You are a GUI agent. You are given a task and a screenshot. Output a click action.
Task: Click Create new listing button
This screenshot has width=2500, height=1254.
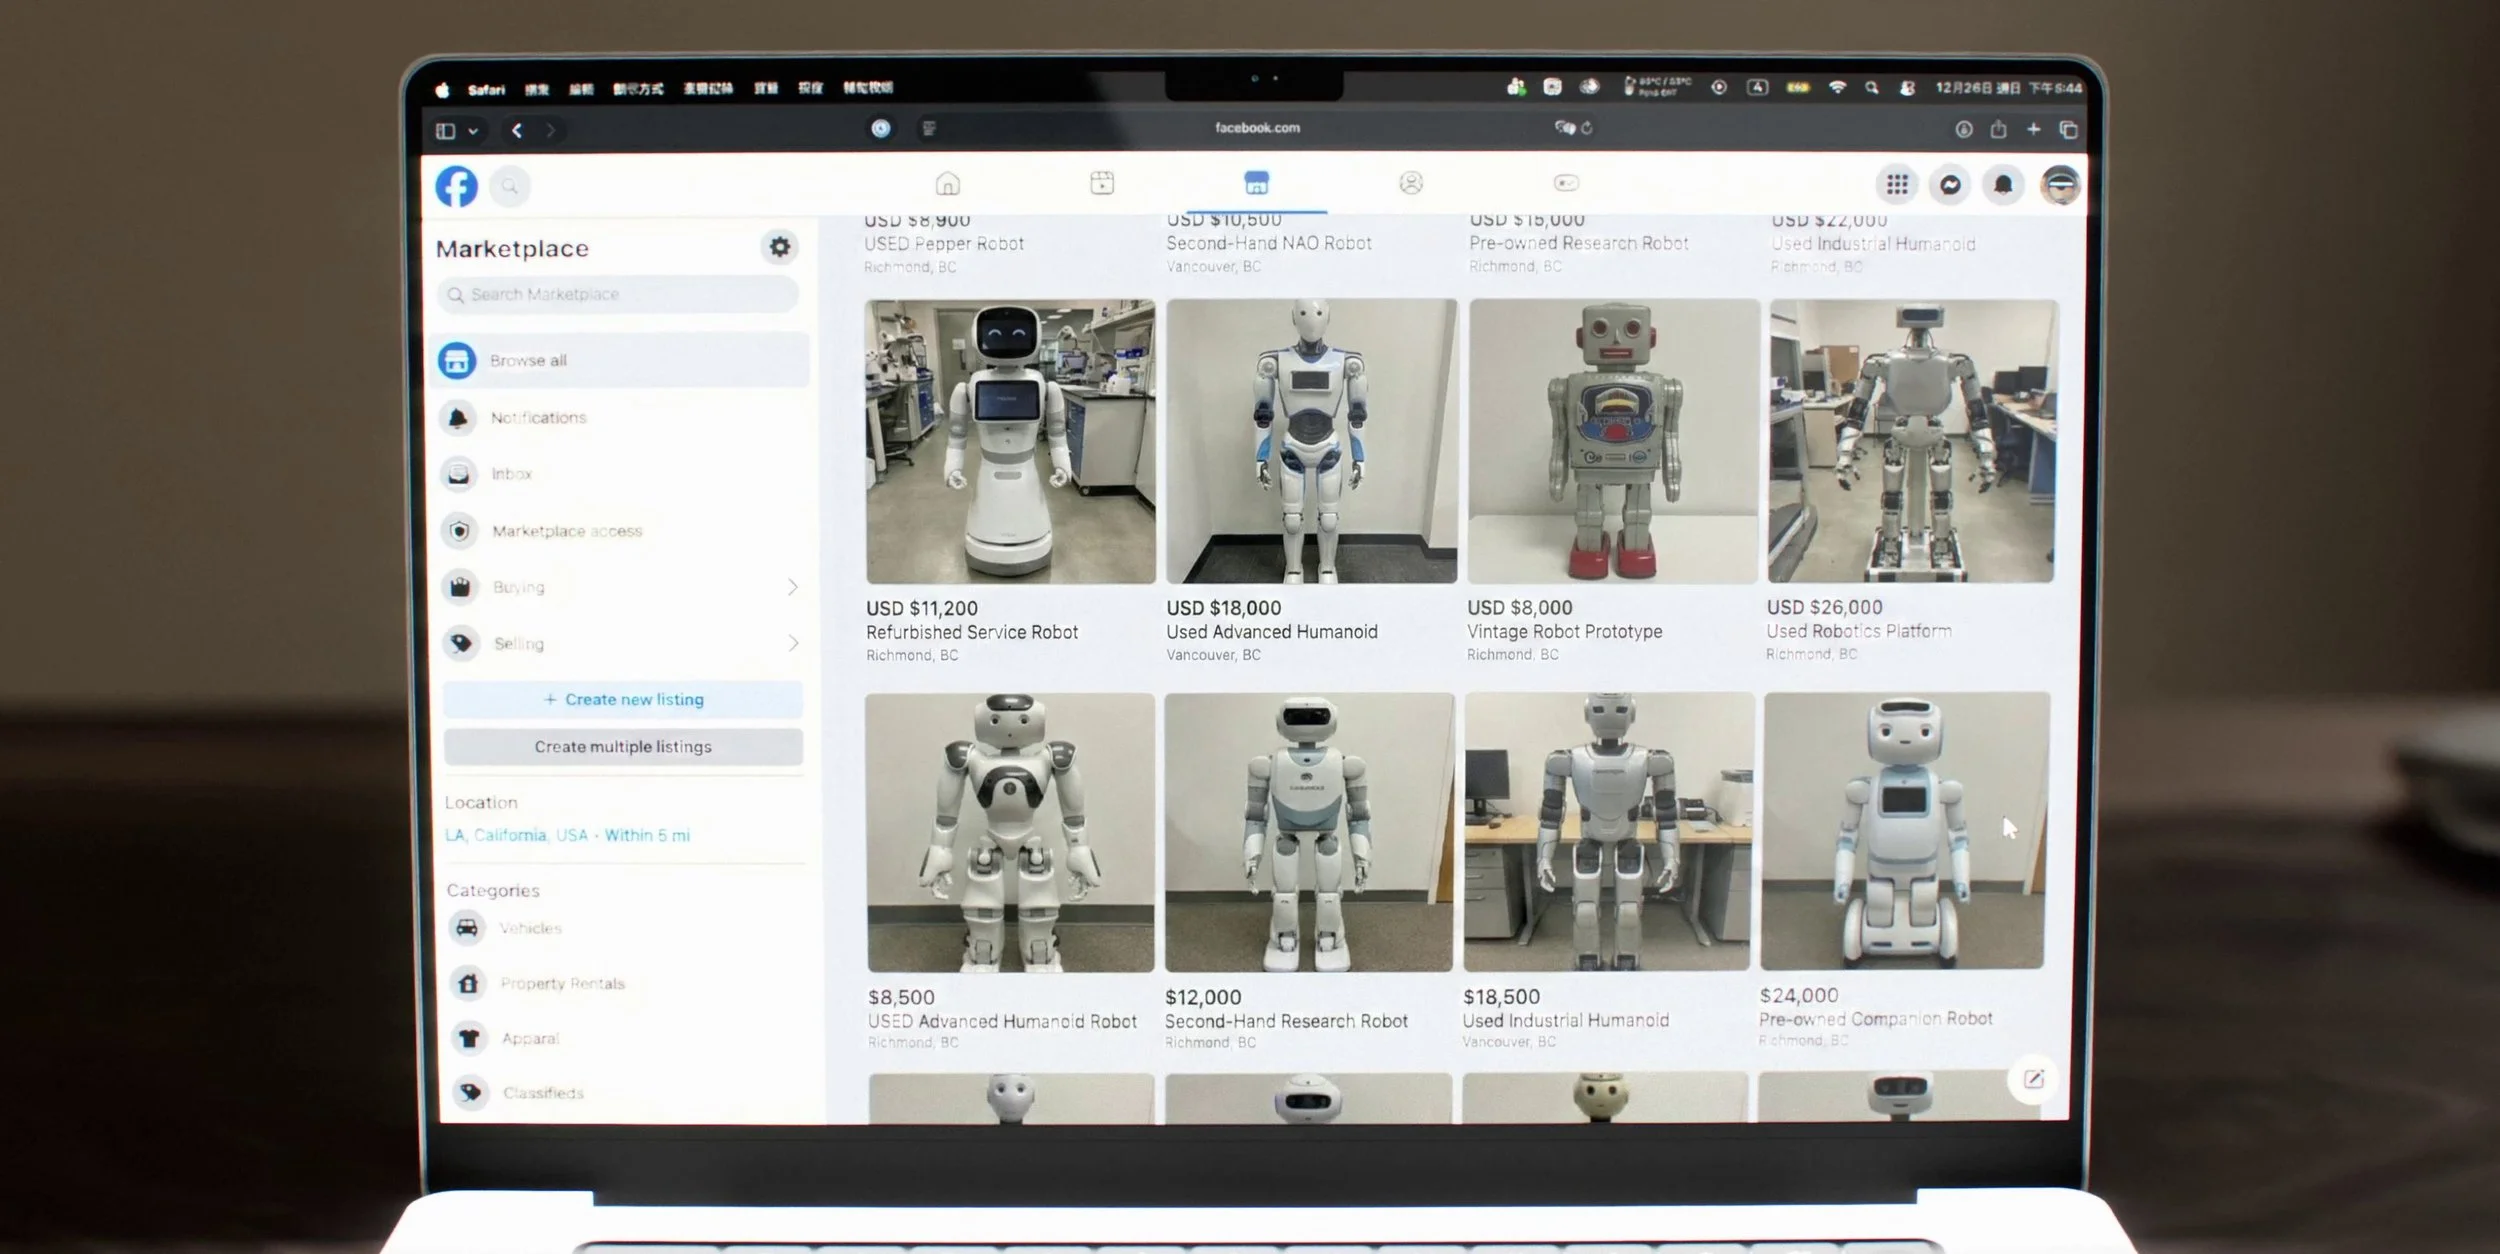[x=623, y=699]
